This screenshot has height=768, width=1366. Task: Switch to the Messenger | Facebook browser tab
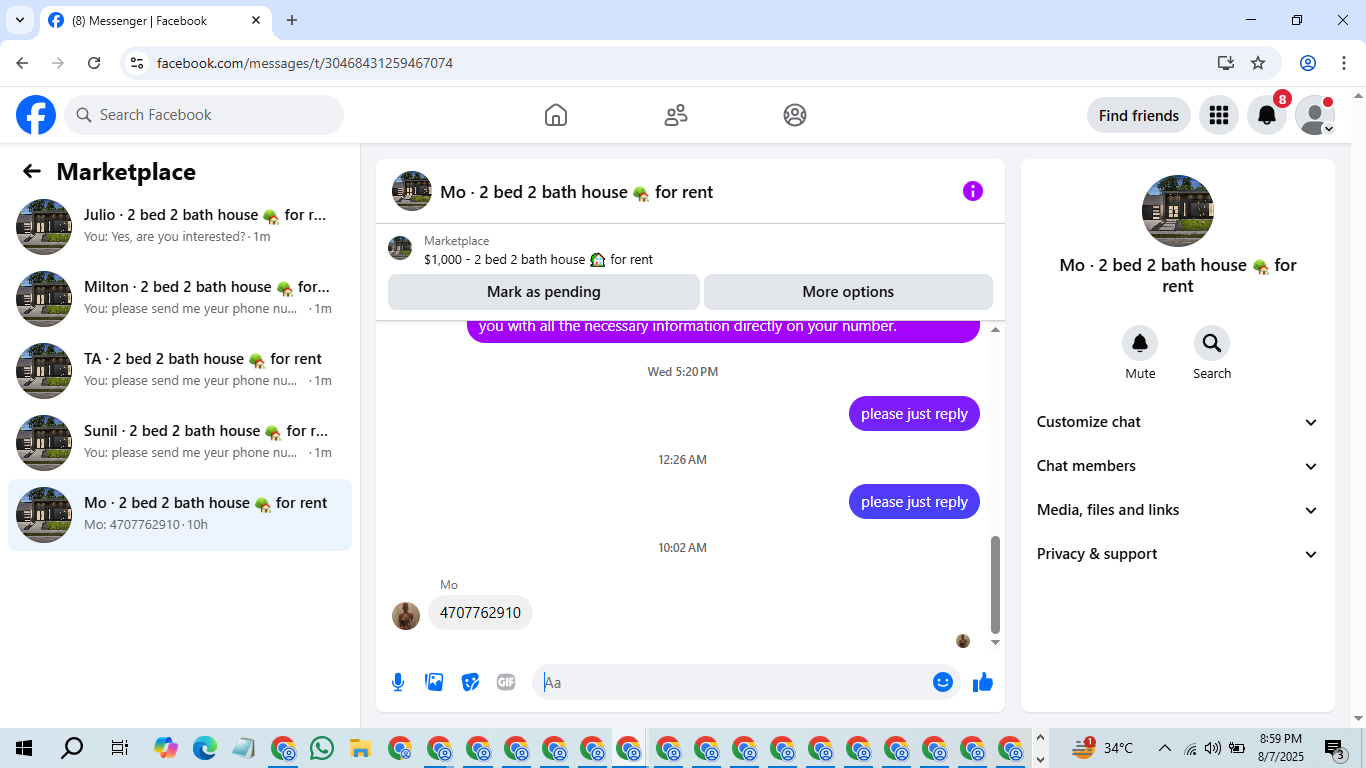(155, 20)
